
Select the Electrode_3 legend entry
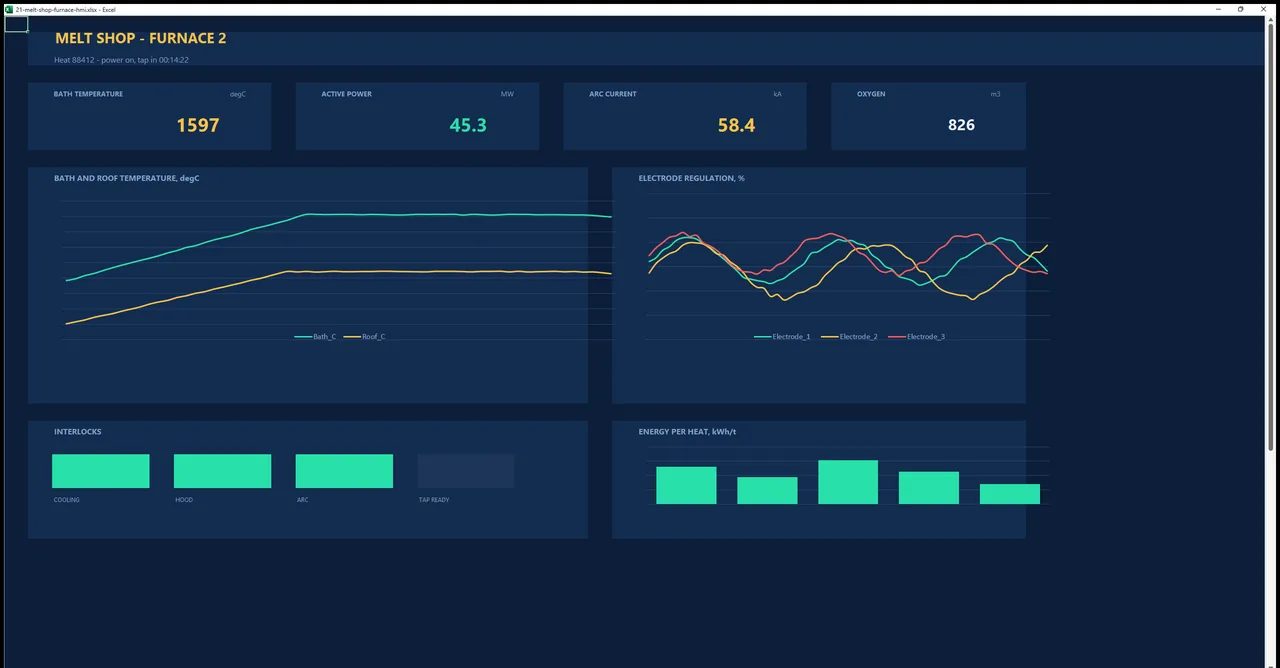coord(916,337)
